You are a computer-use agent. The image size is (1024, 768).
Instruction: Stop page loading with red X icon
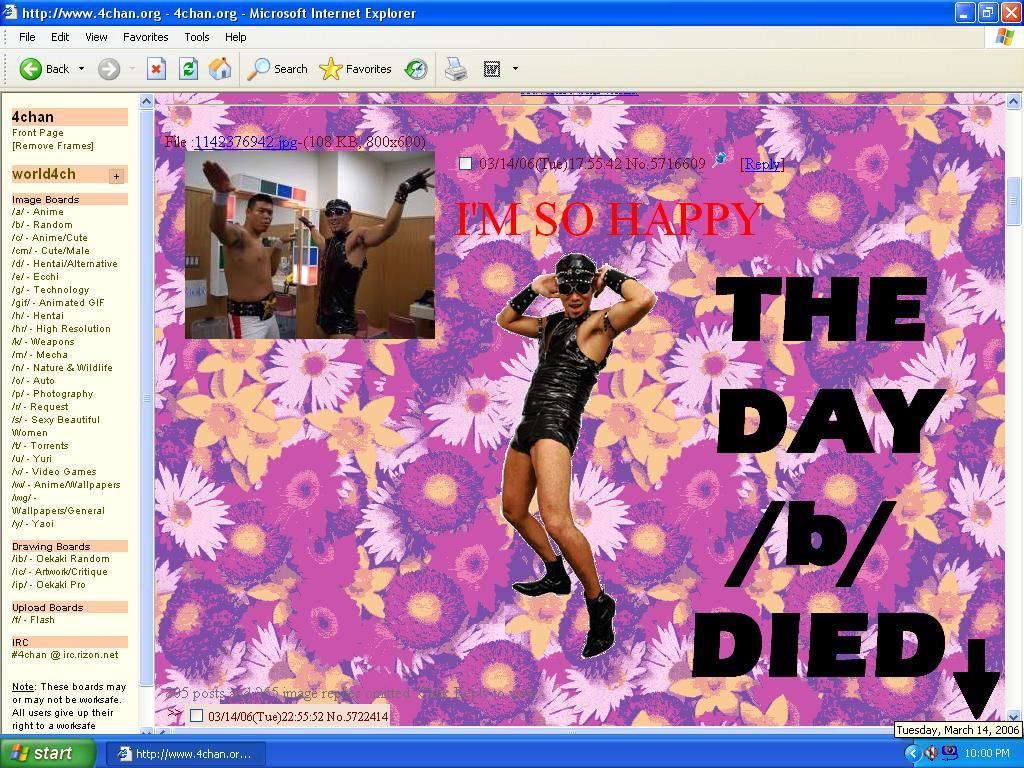tap(156, 69)
